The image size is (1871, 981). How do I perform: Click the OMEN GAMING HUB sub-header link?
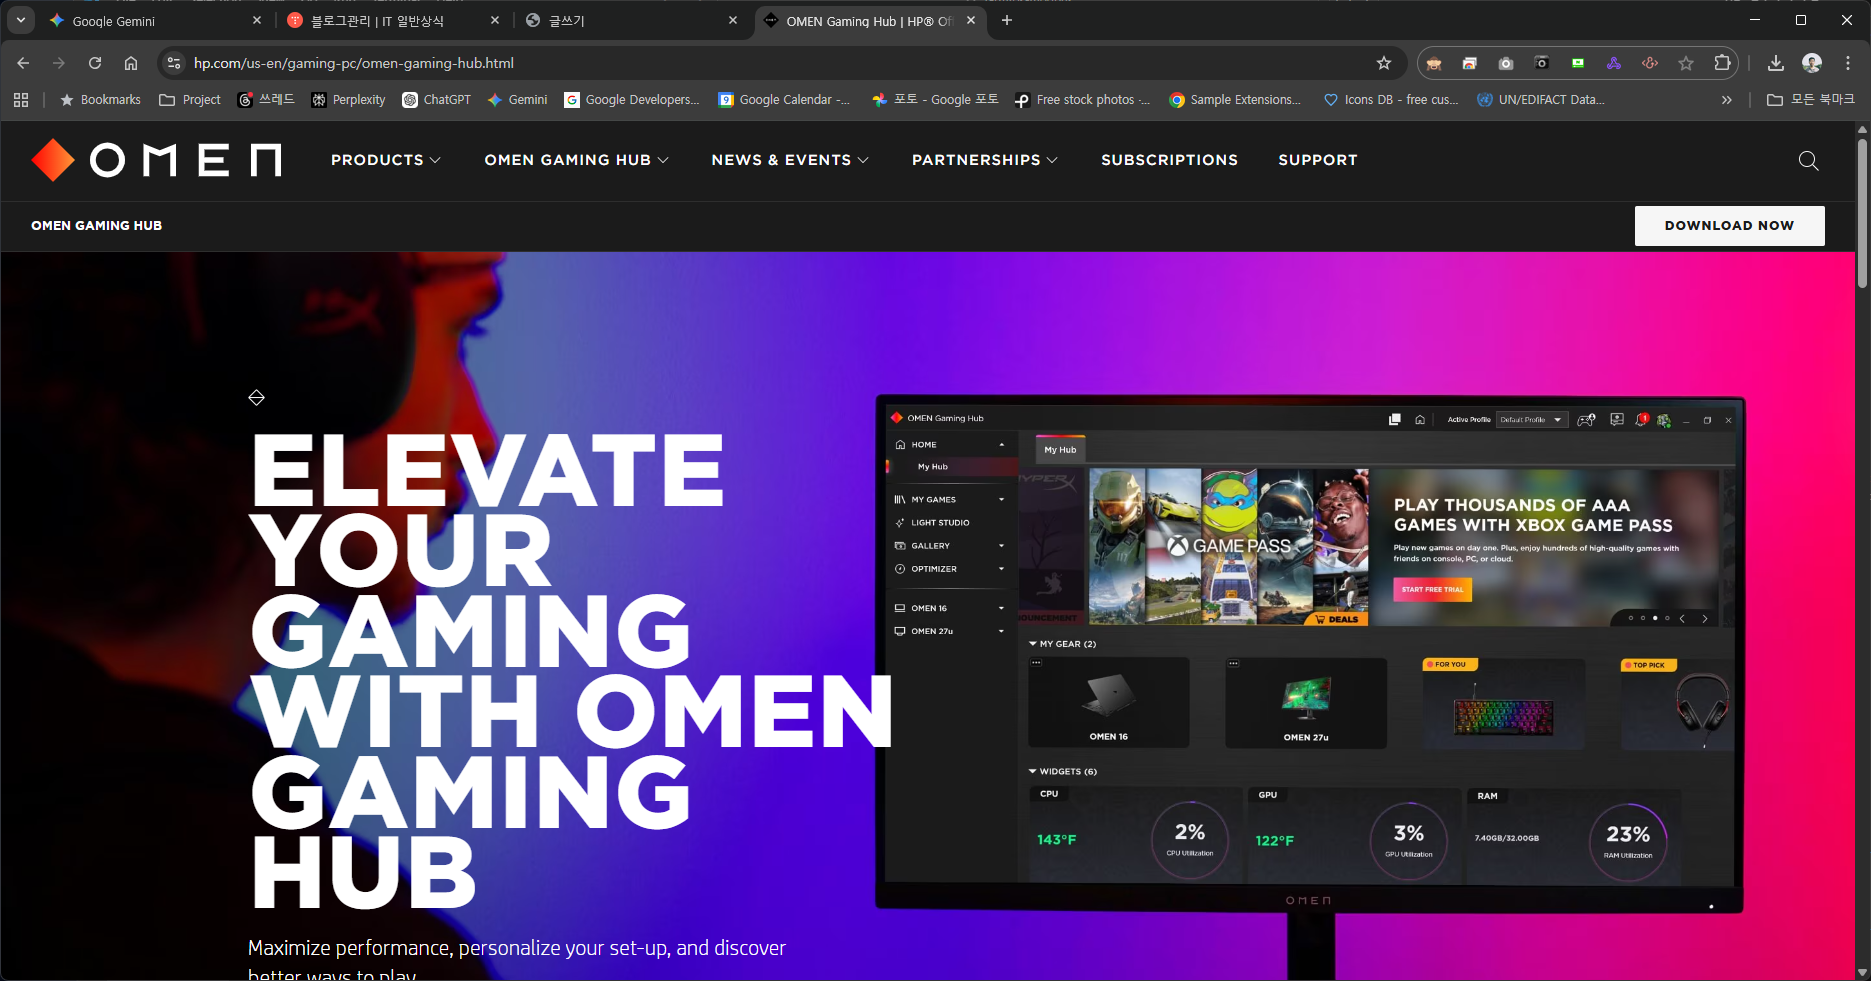pyautogui.click(x=97, y=226)
